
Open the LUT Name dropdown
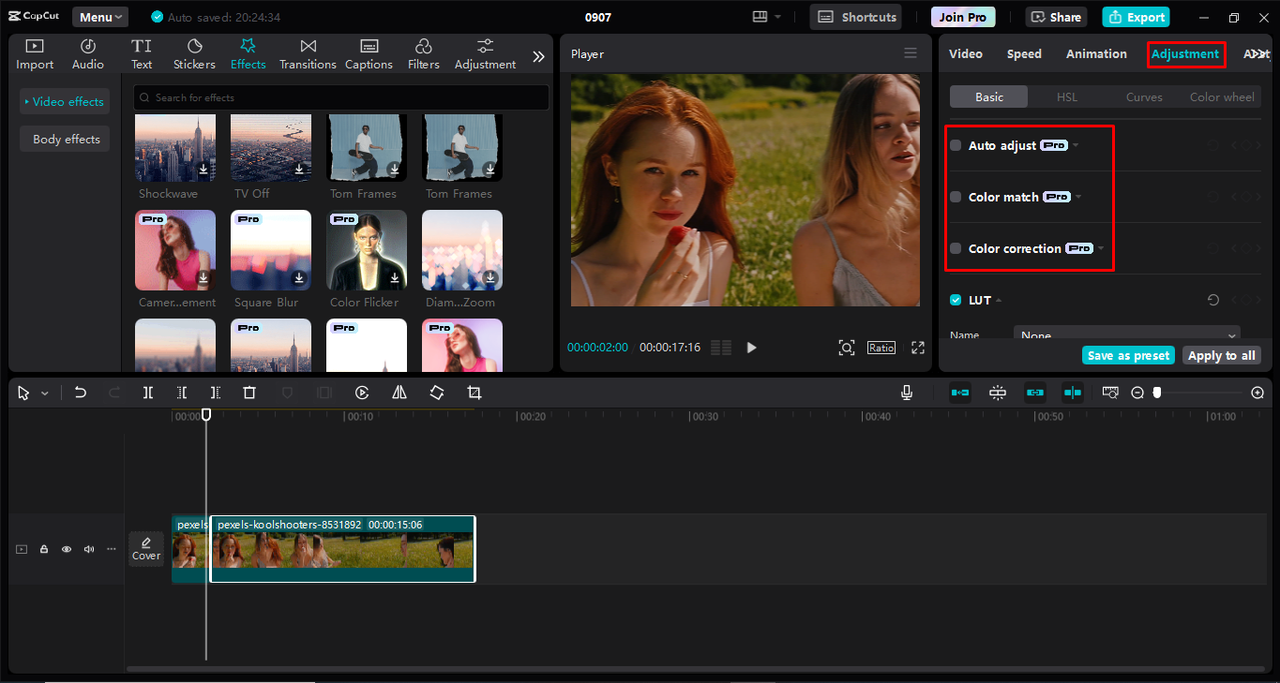tap(1127, 333)
